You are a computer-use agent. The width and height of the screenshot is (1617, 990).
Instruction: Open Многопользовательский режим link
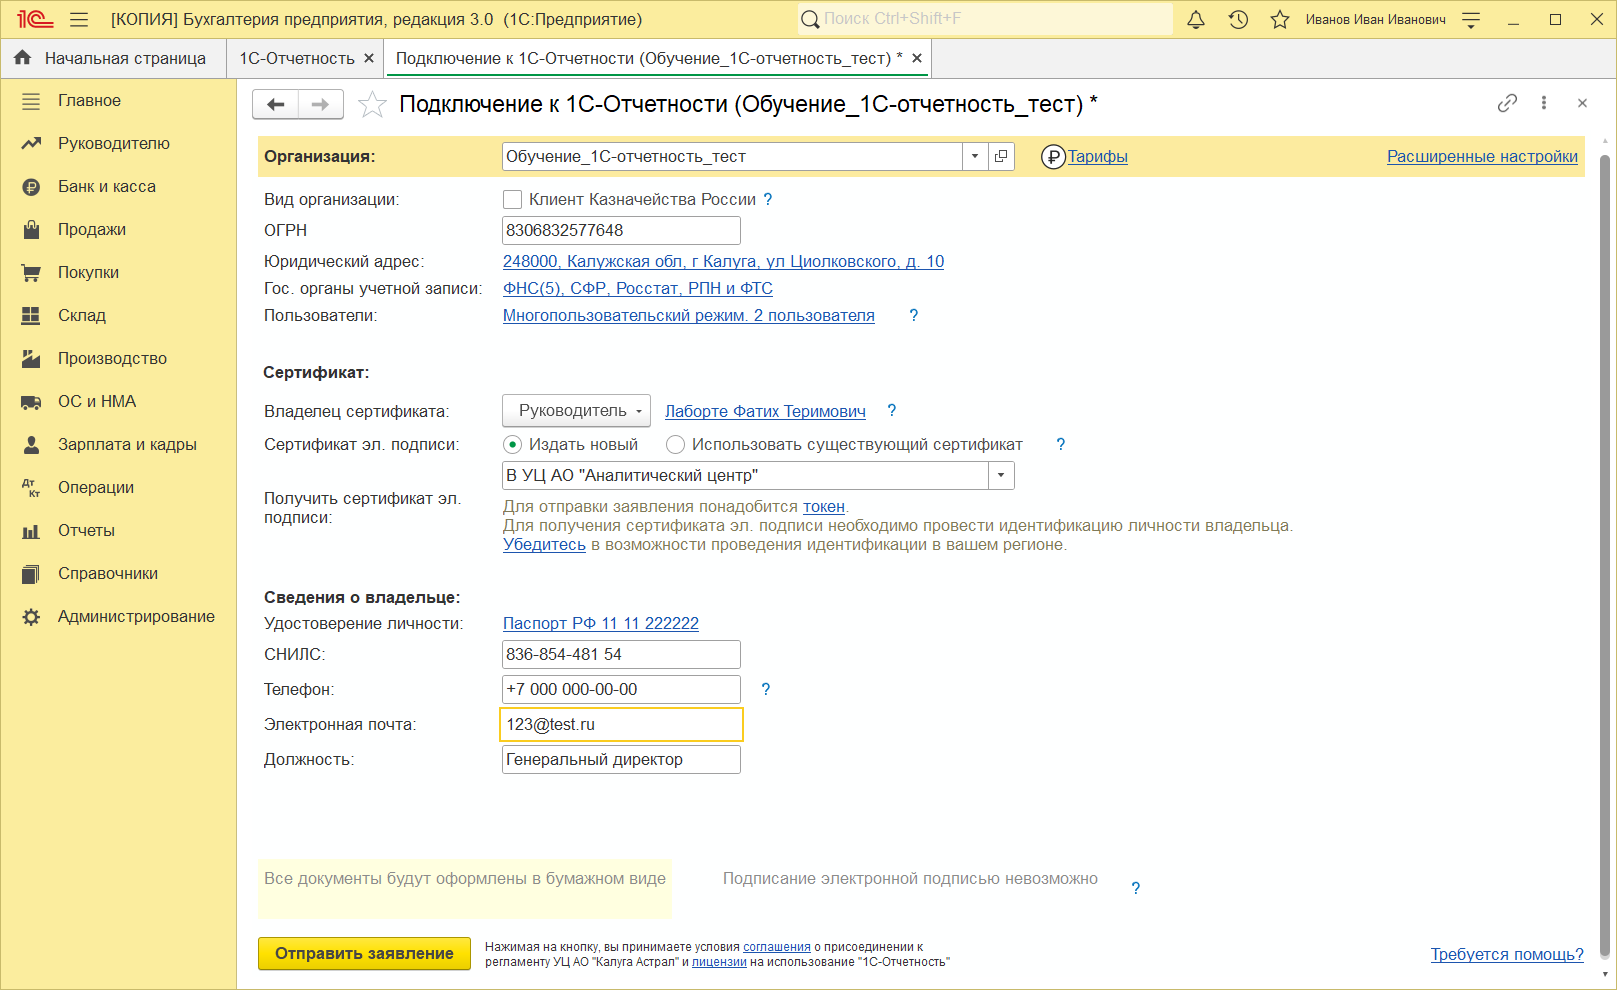coord(688,315)
